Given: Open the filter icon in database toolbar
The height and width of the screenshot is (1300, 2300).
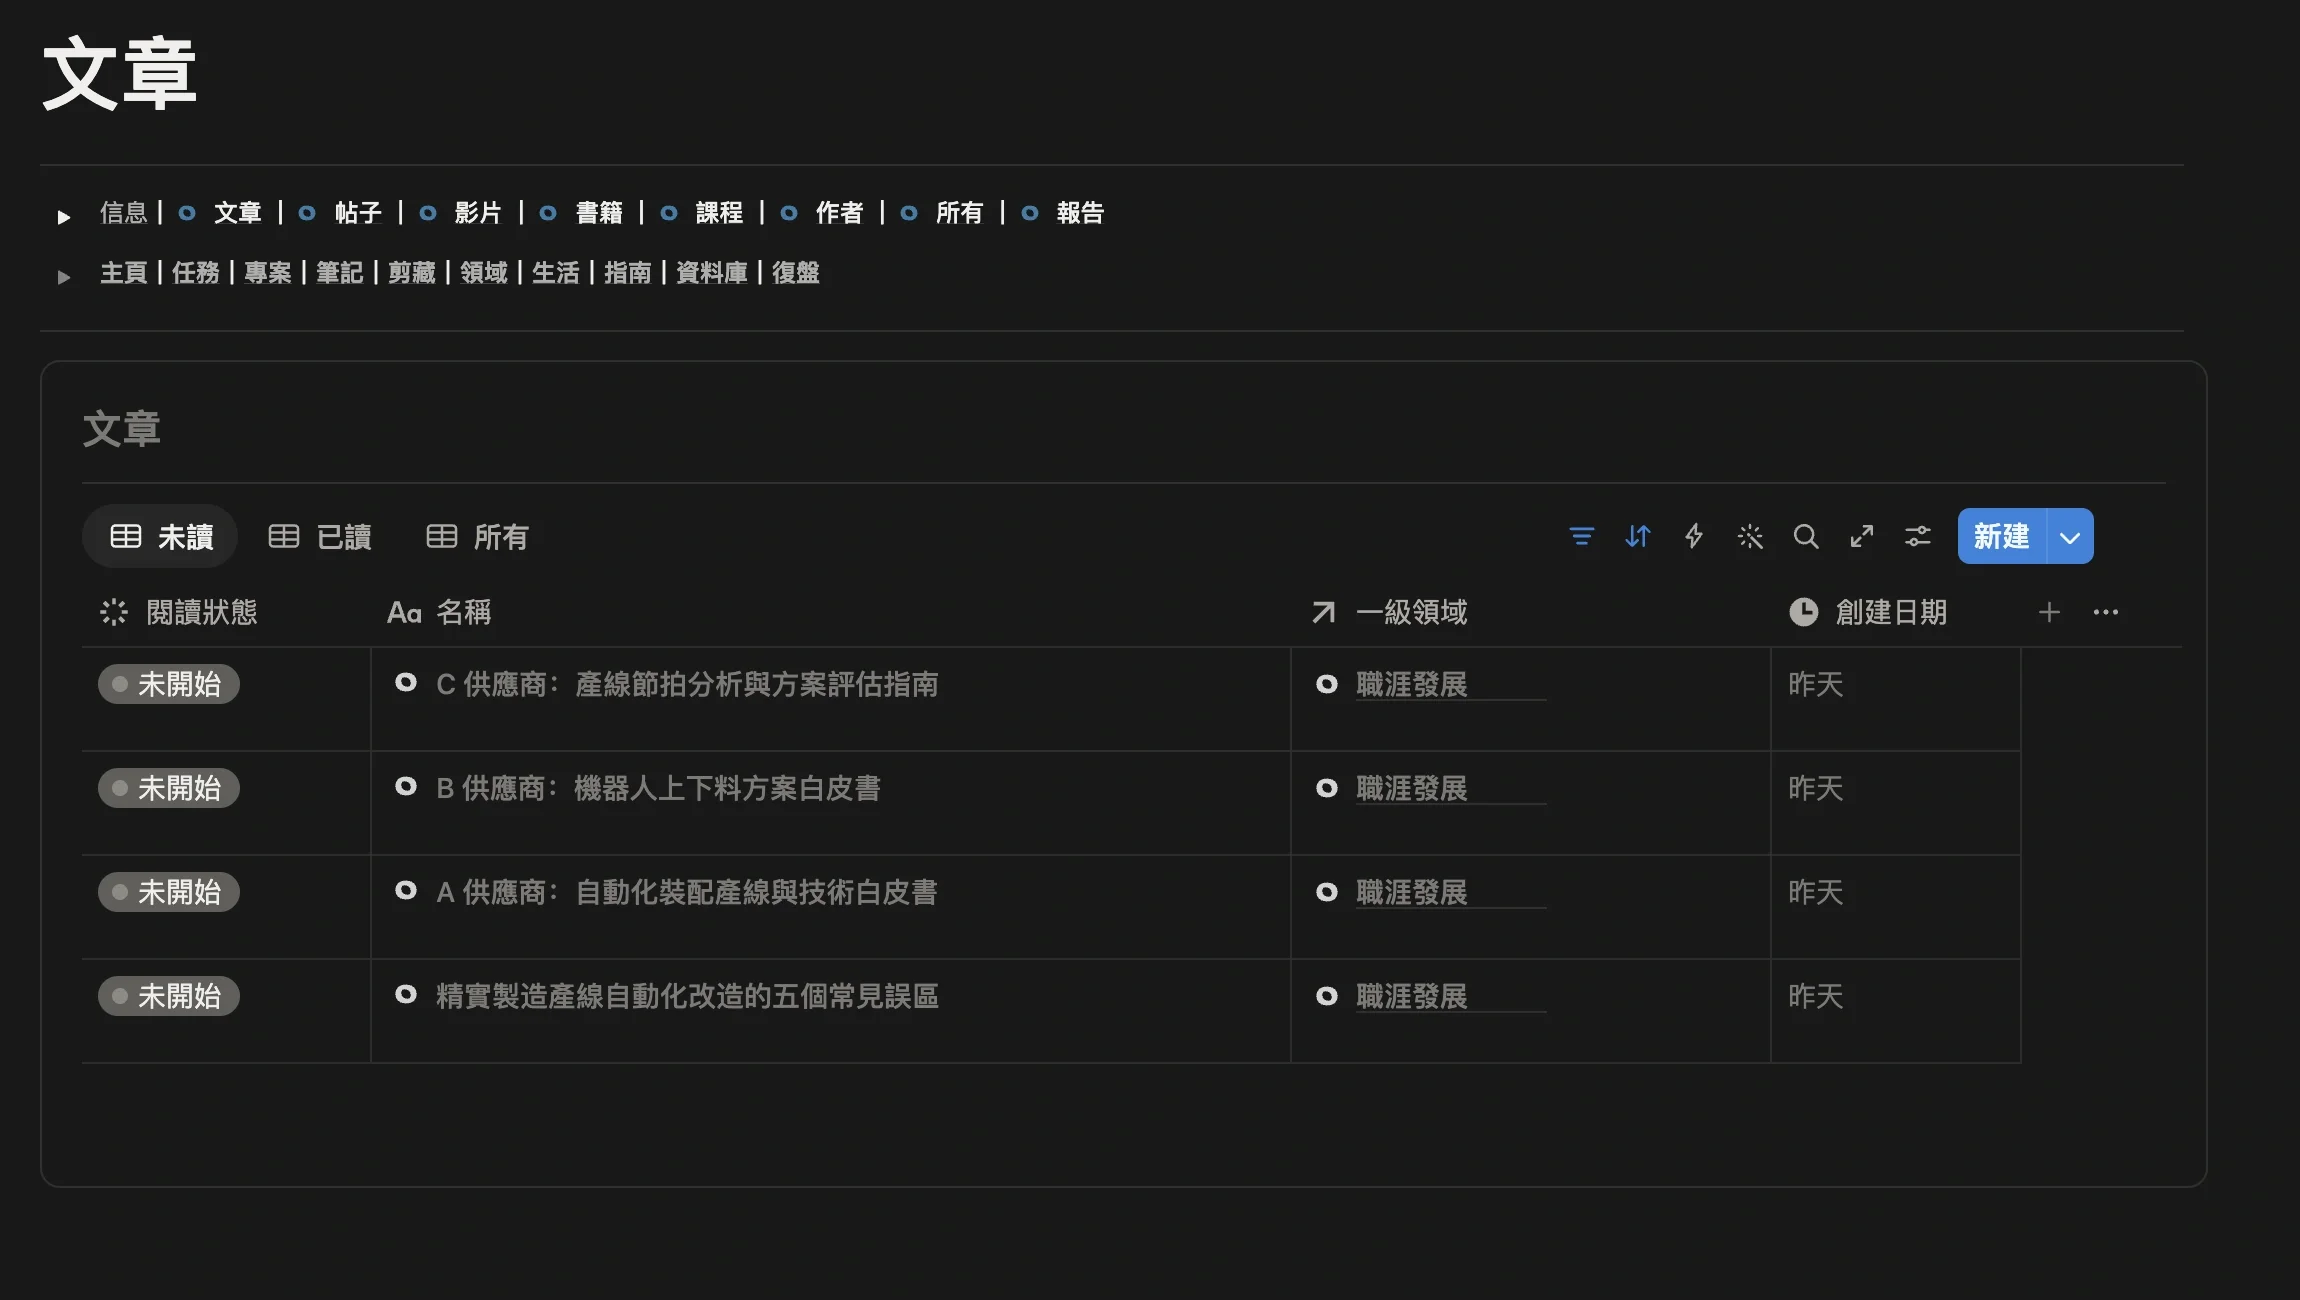Looking at the screenshot, I should pyautogui.click(x=1581, y=537).
